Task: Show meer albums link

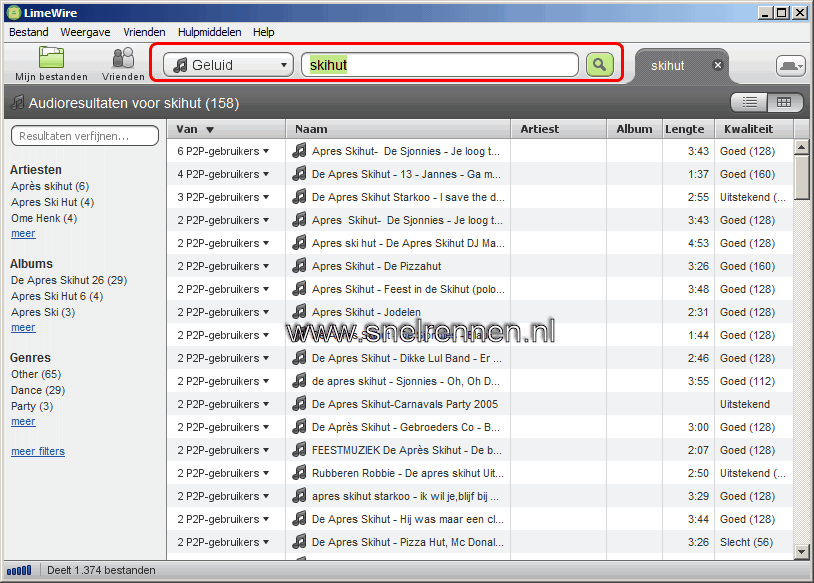Action: [23, 328]
